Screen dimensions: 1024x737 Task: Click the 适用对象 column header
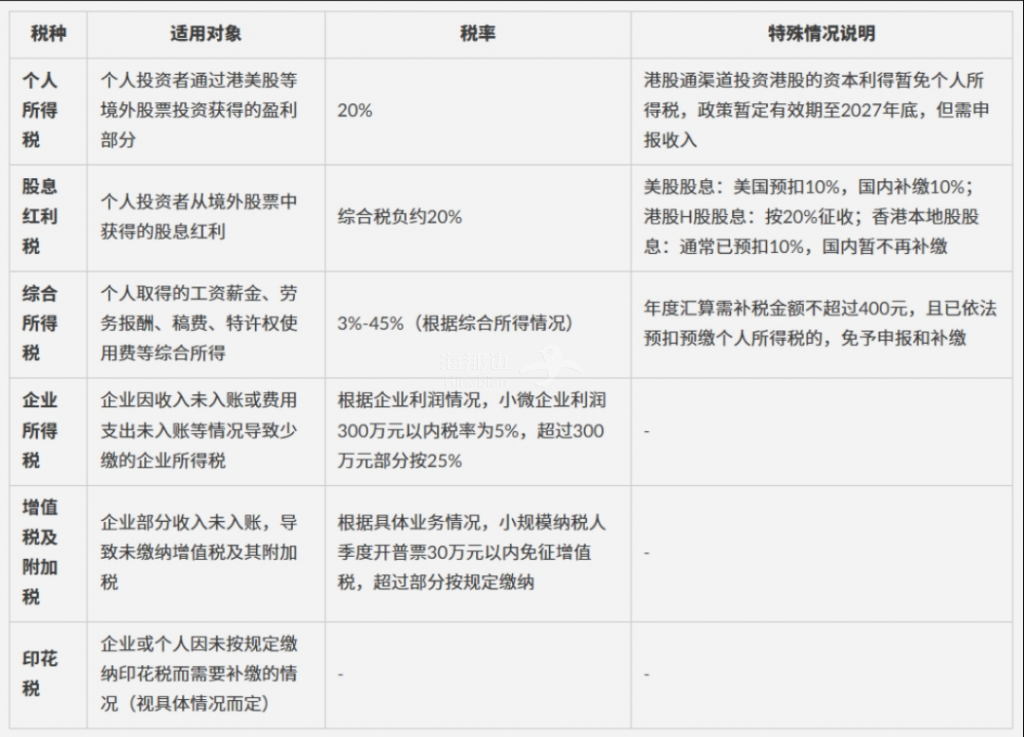(x=205, y=33)
